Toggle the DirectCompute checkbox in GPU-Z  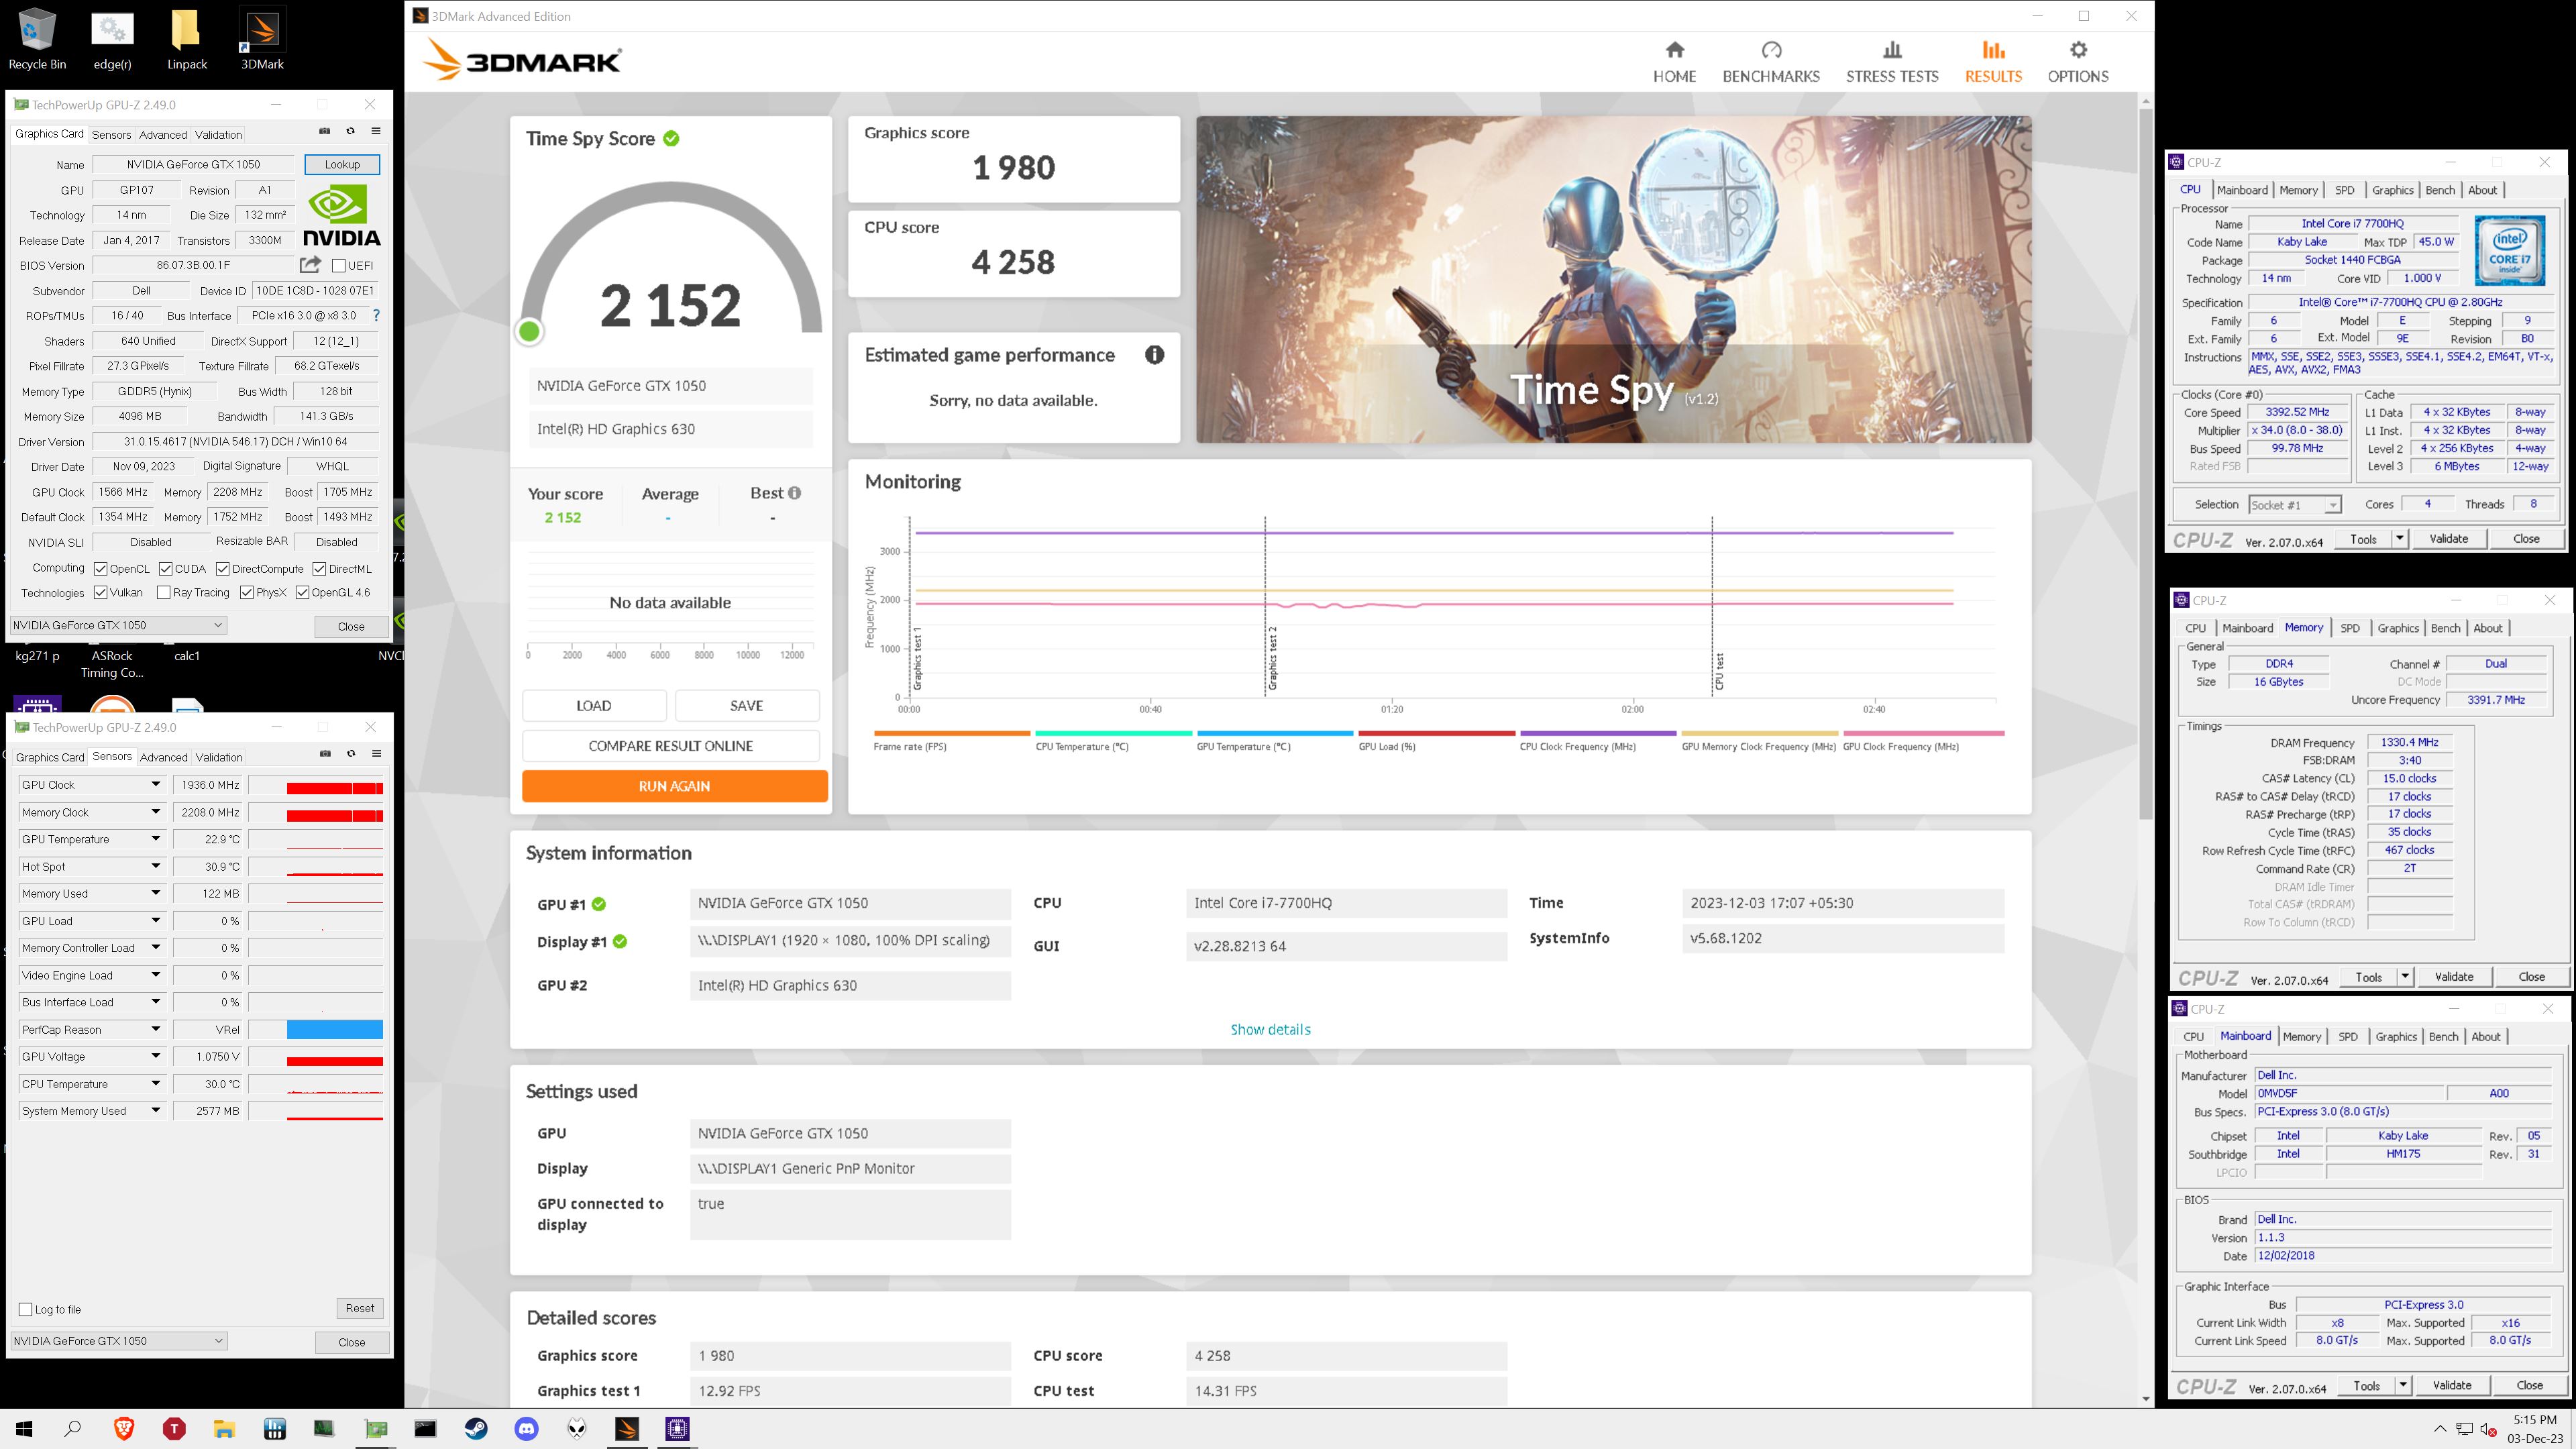click(223, 569)
